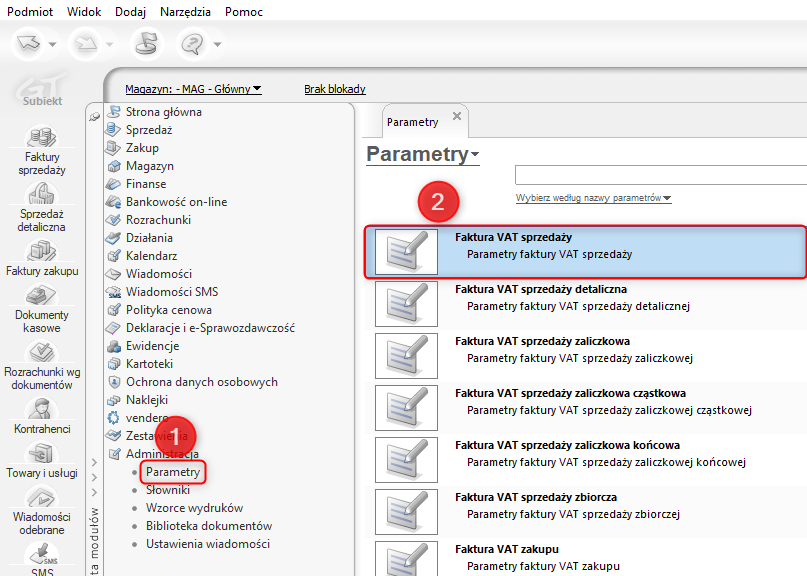The image size is (807, 576).
Task: Click the forward navigation arrow icon
Action: click(86, 44)
